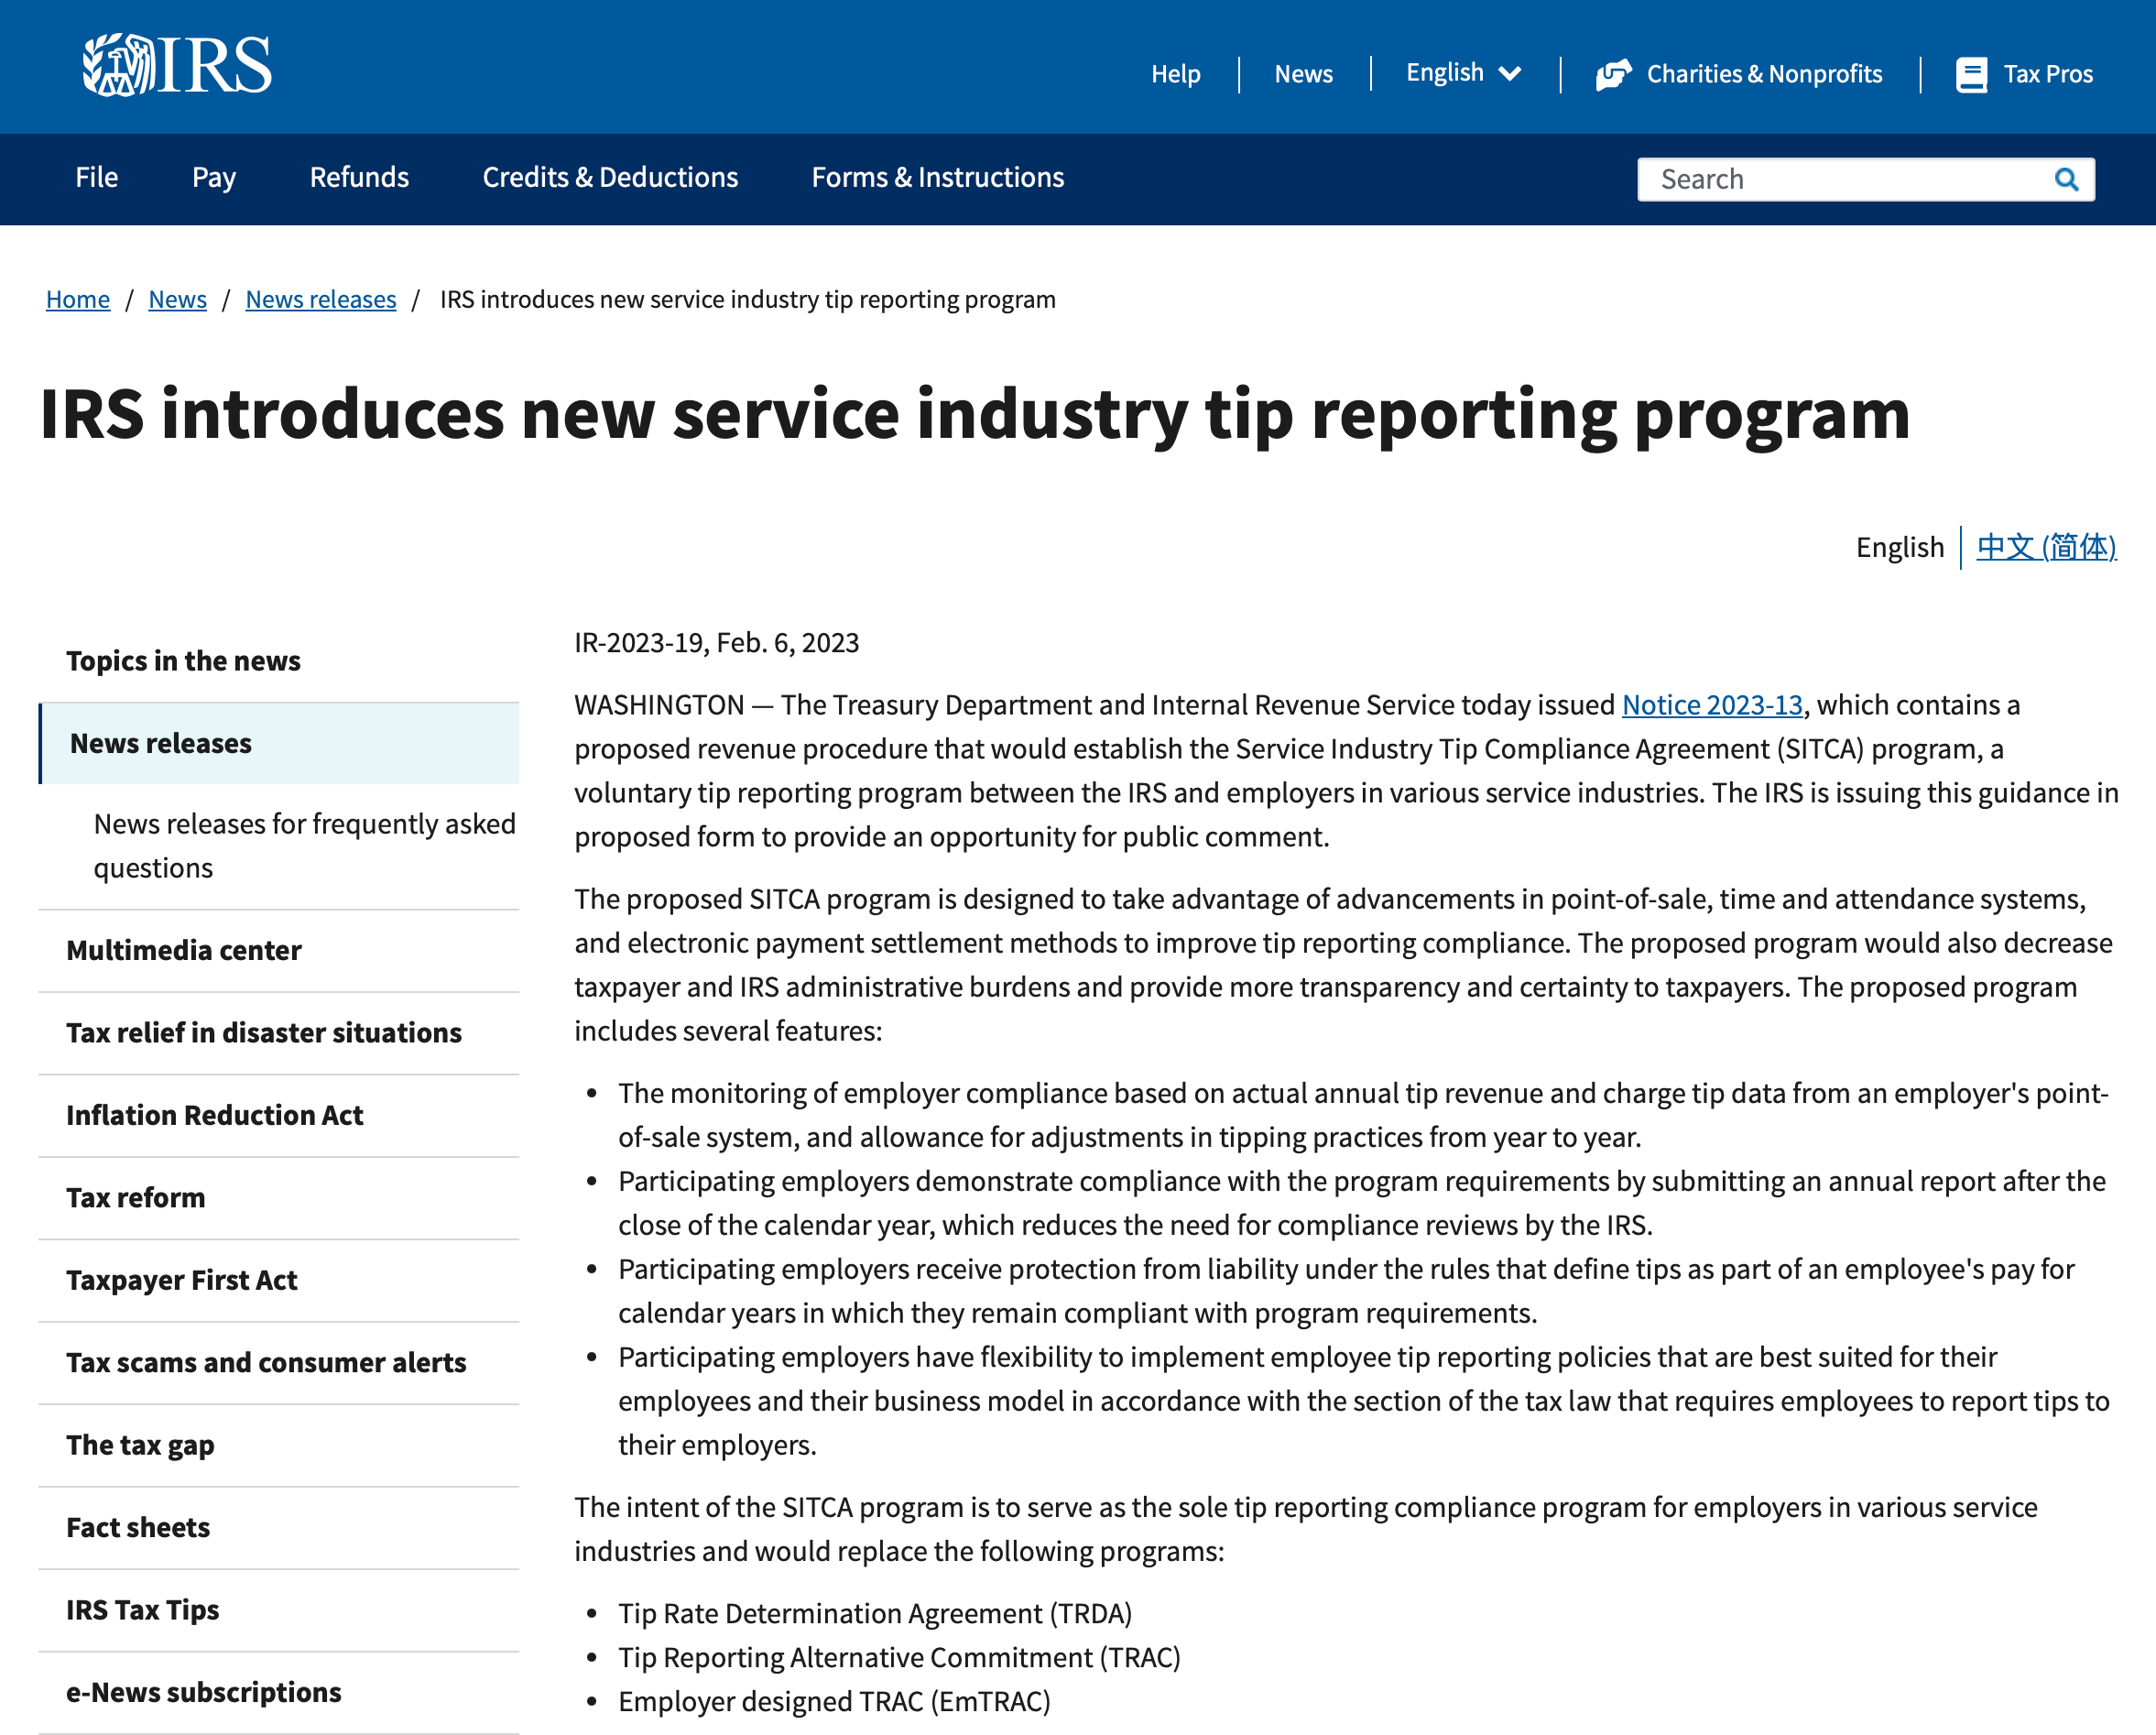Click the article headline
The image size is (2156, 1735).
(x=974, y=414)
